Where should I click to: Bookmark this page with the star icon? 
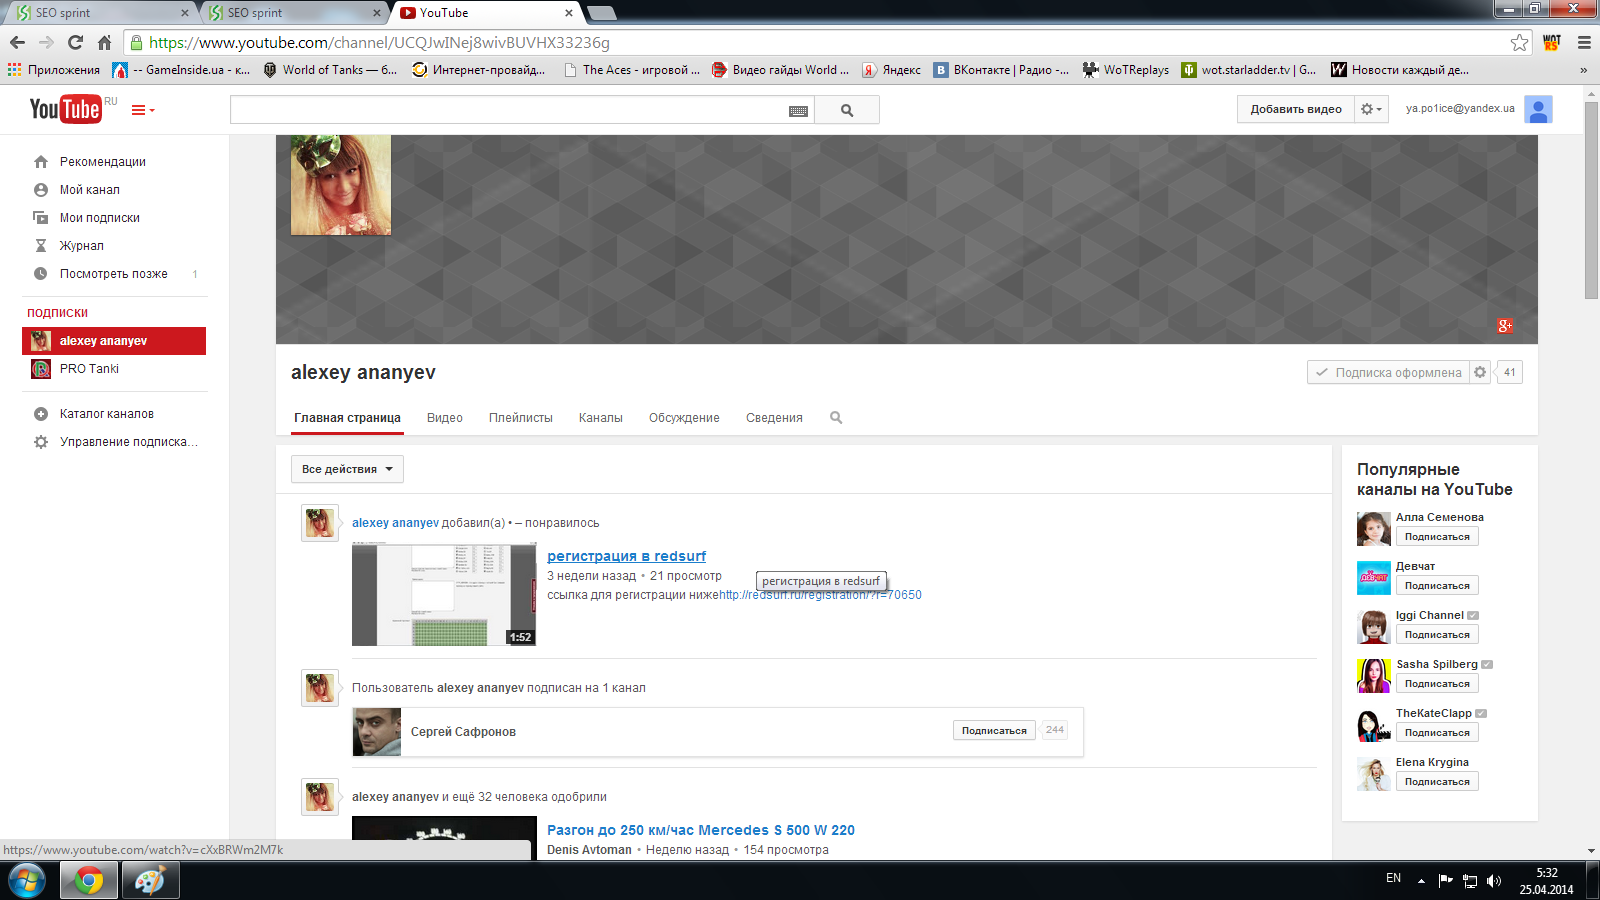(1520, 42)
